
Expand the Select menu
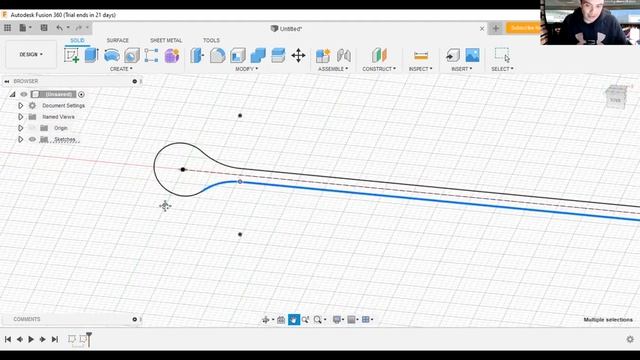click(x=502, y=69)
